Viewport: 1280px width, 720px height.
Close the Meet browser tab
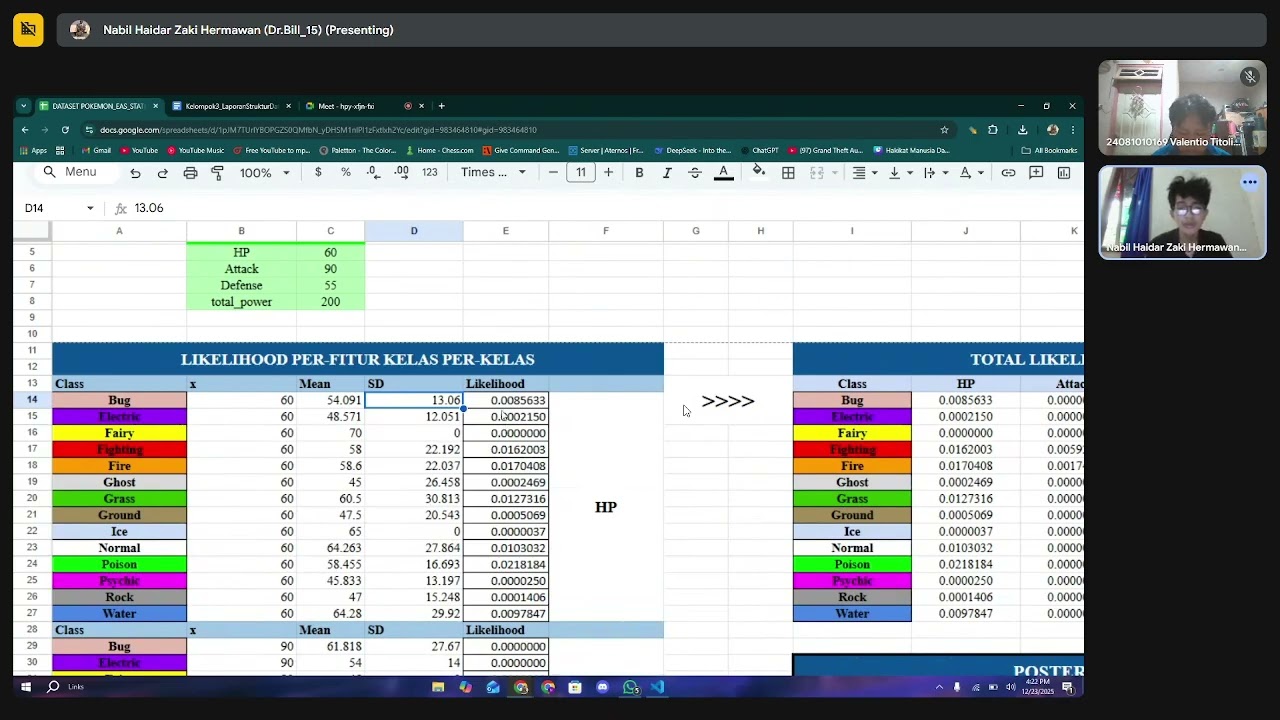421,106
